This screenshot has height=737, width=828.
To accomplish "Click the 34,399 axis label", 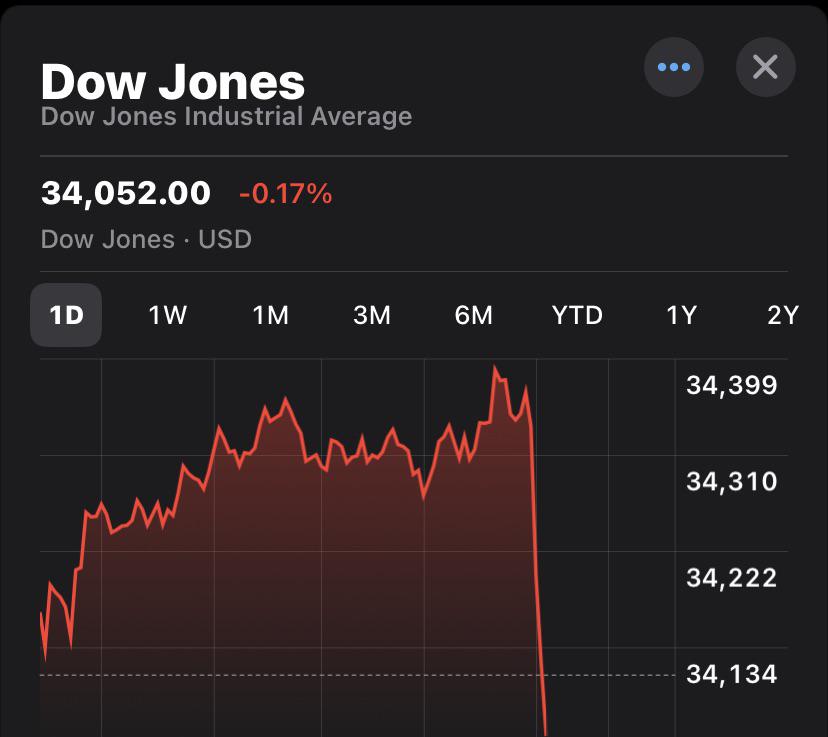I will 731,385.
